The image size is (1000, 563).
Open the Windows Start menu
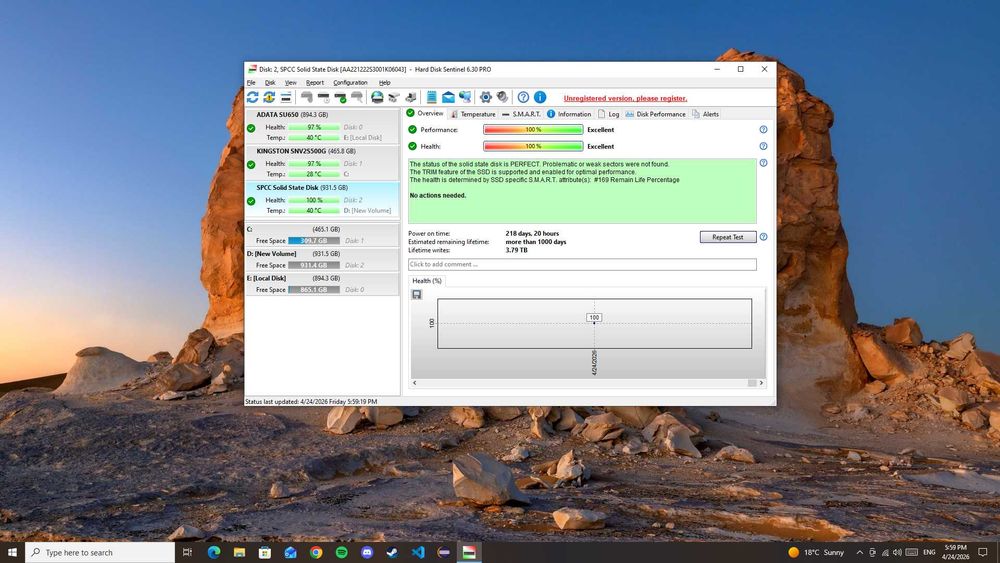pos(12,552)
